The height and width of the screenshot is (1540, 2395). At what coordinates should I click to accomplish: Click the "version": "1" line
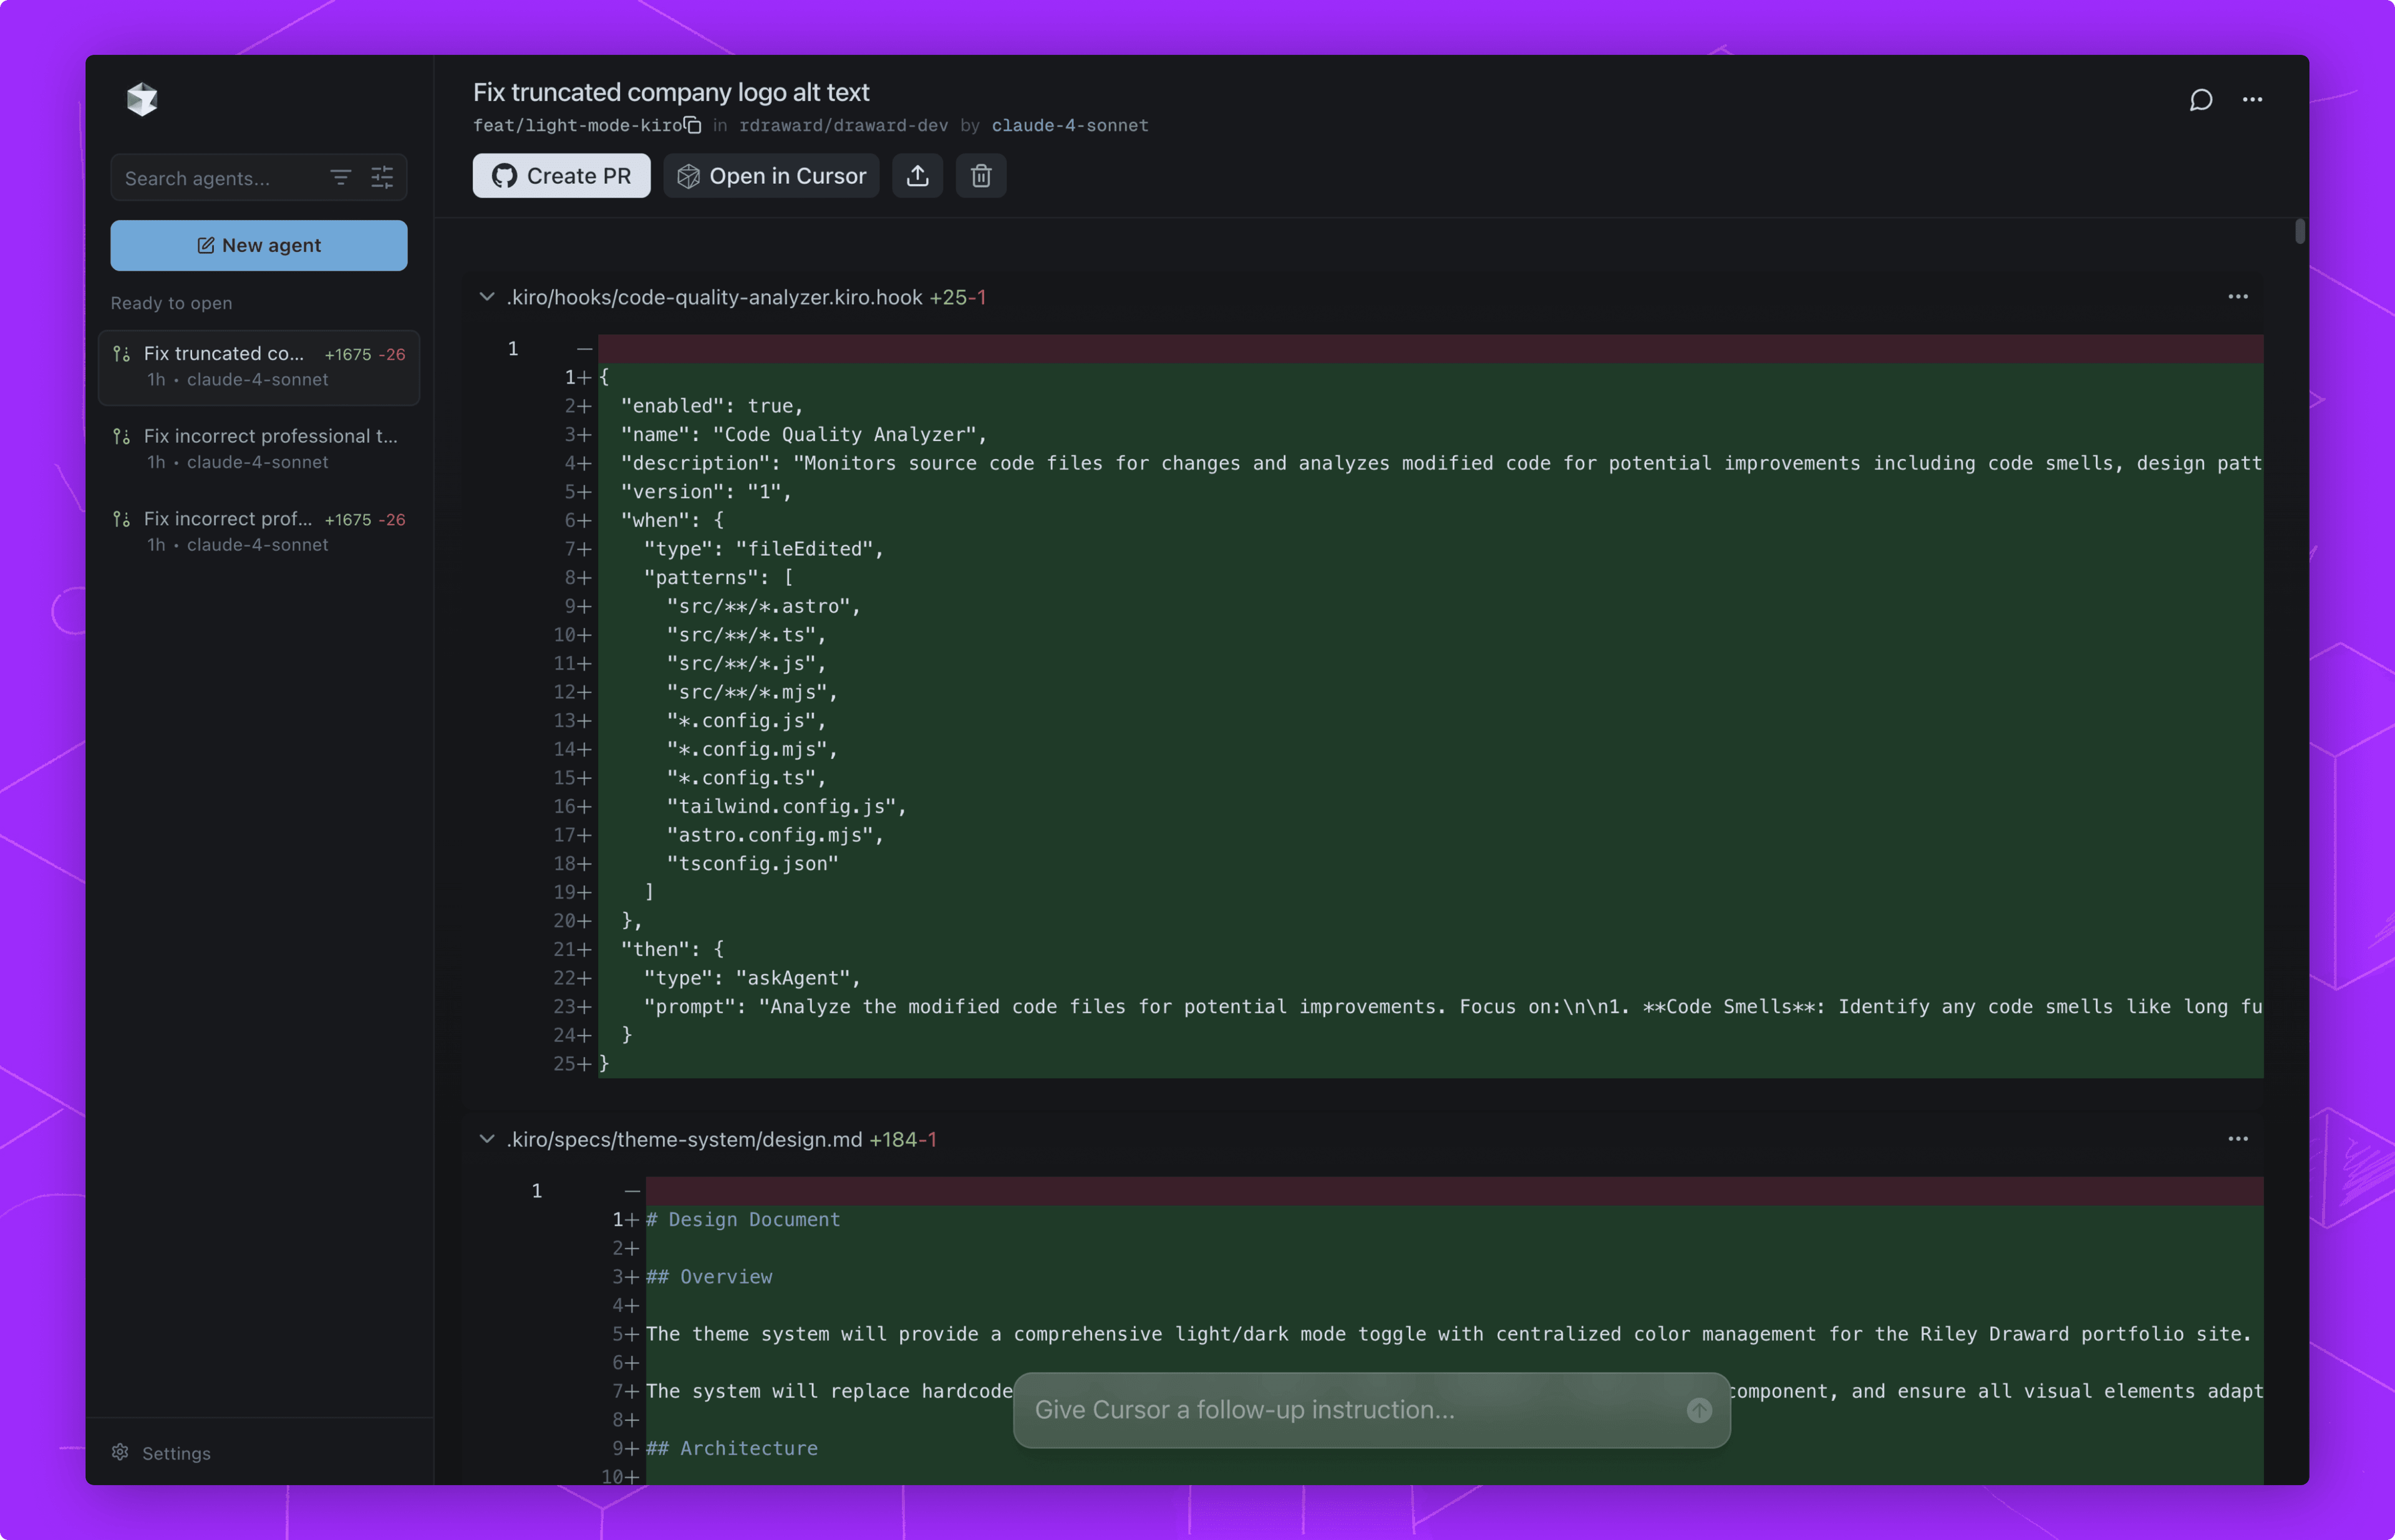coord(706,491)
